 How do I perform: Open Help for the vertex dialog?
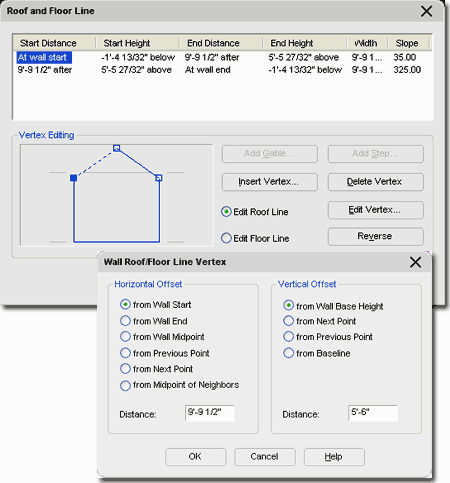tap(334, 457)
